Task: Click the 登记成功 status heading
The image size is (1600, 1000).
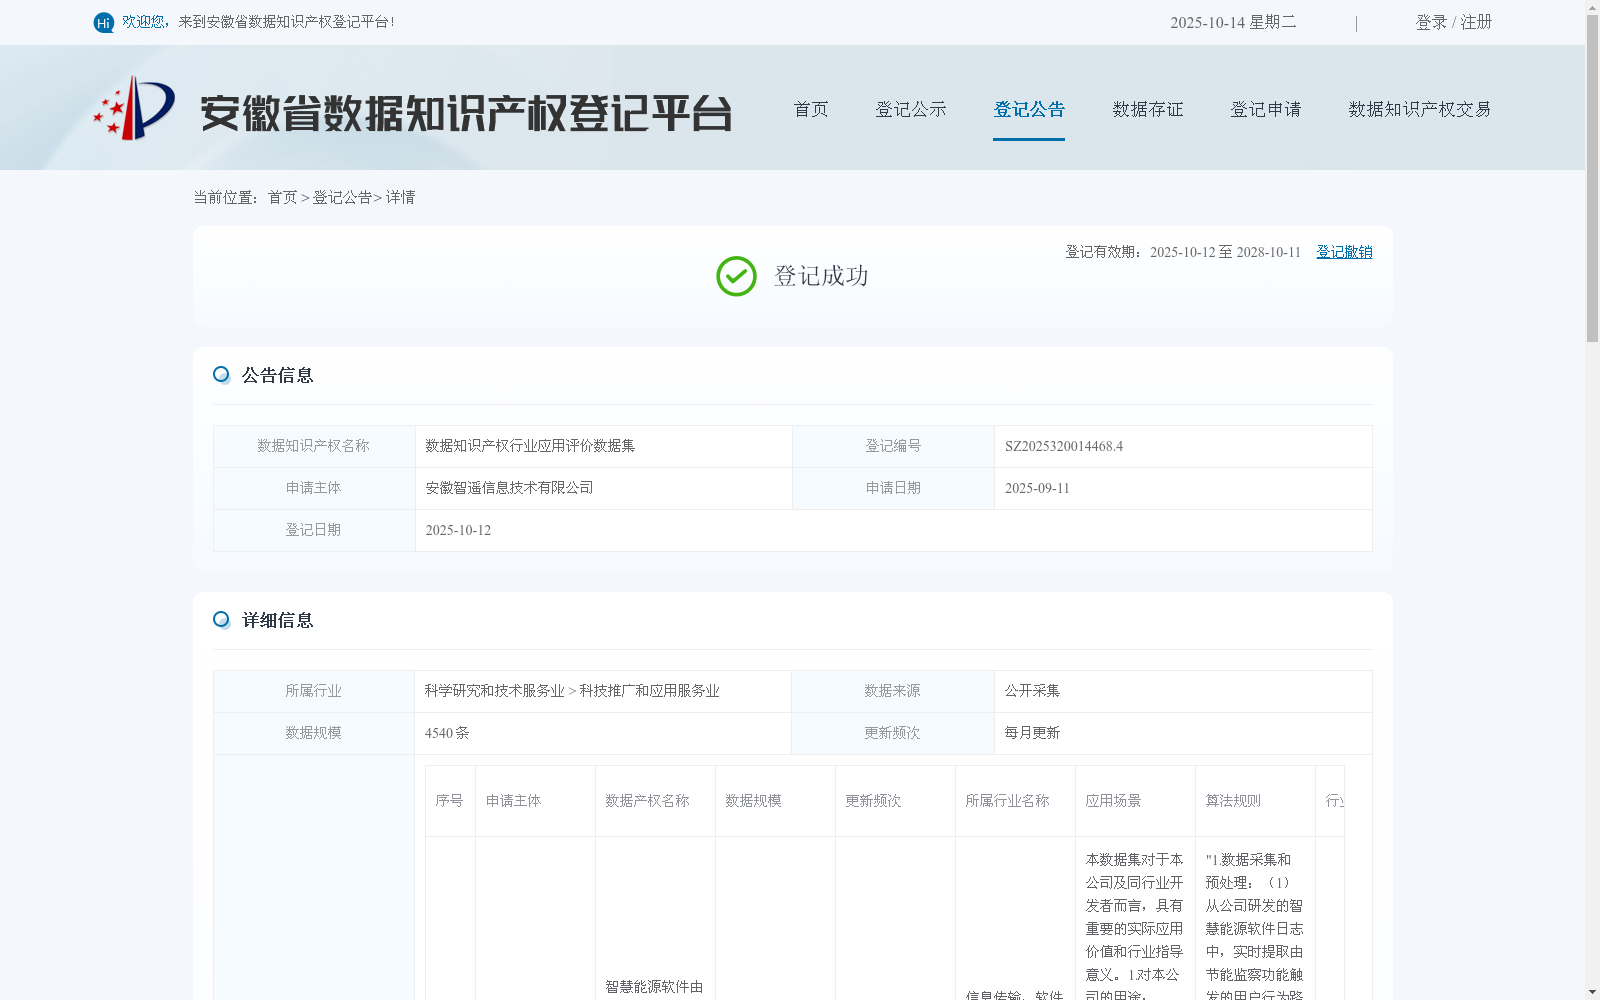Action: (x=821, y=276)
